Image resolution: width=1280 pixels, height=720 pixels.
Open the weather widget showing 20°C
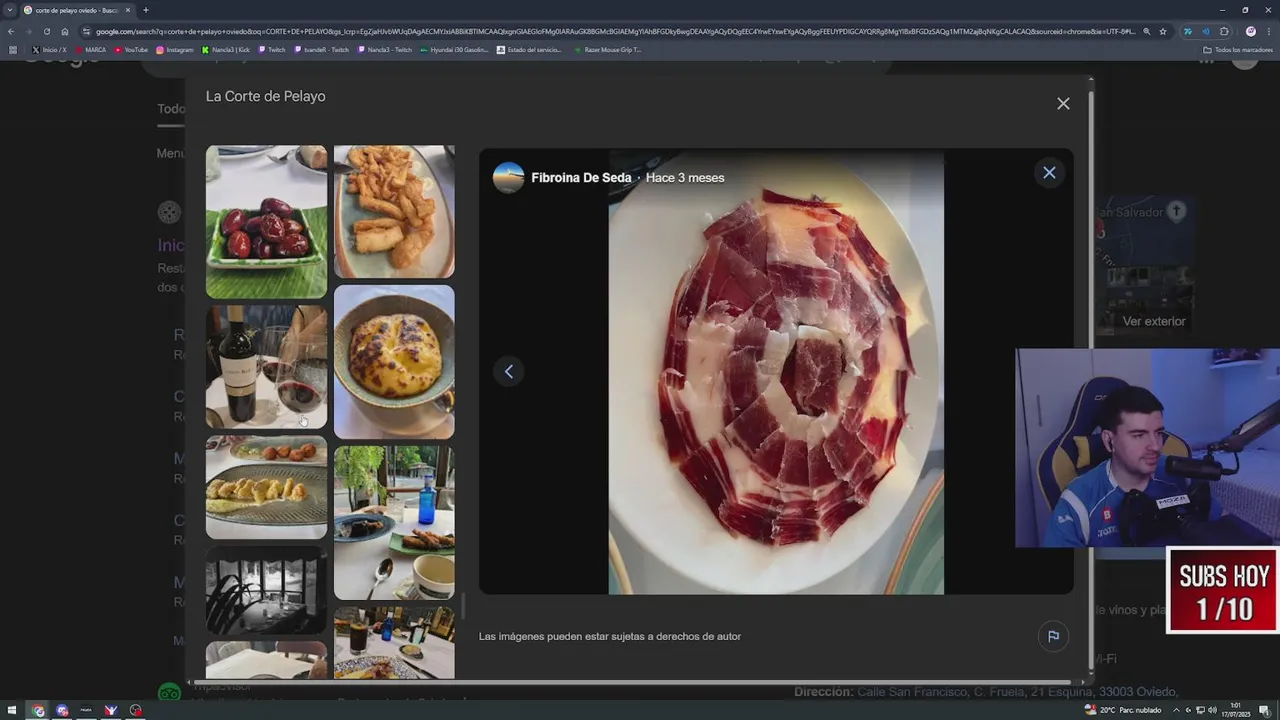1123,710
